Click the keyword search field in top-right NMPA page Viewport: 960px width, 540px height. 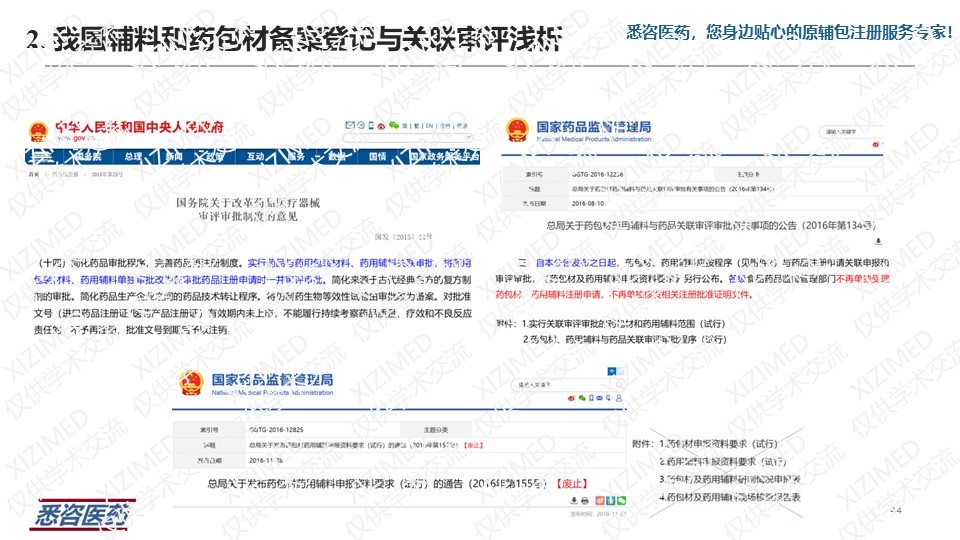click(x=843, y=132)
